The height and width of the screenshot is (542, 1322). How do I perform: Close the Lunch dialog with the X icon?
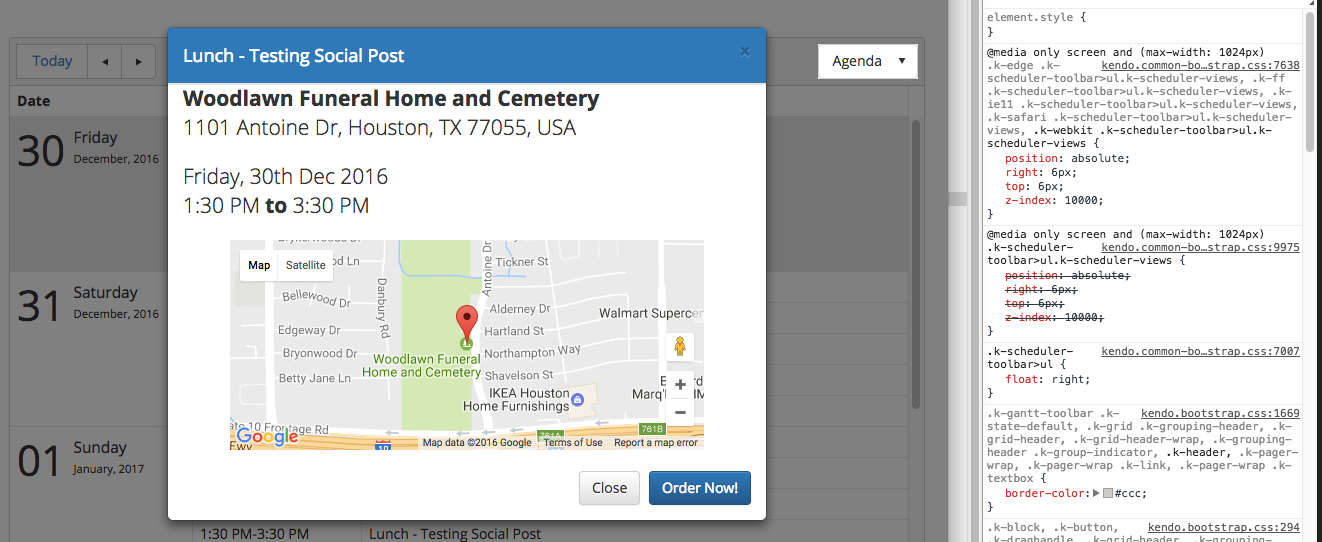click(x=744, y=52)
